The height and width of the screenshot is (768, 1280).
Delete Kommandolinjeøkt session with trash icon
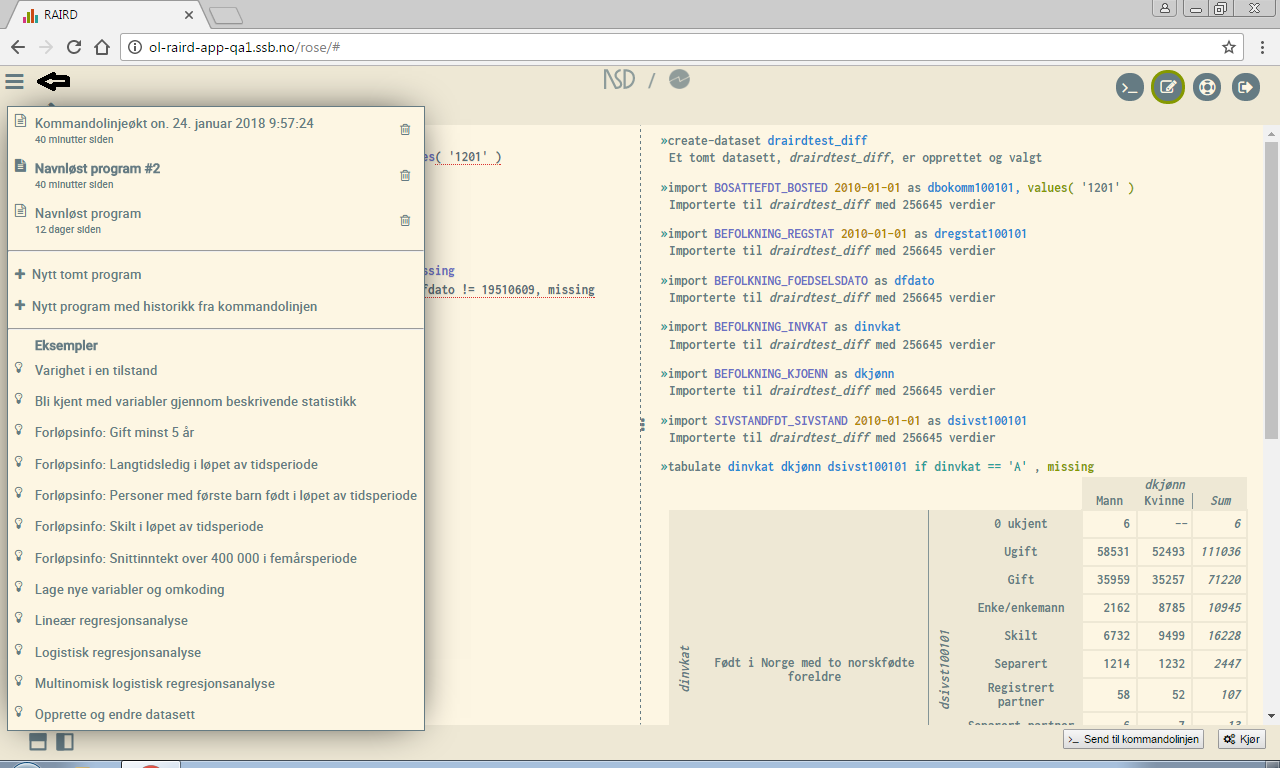405,130
